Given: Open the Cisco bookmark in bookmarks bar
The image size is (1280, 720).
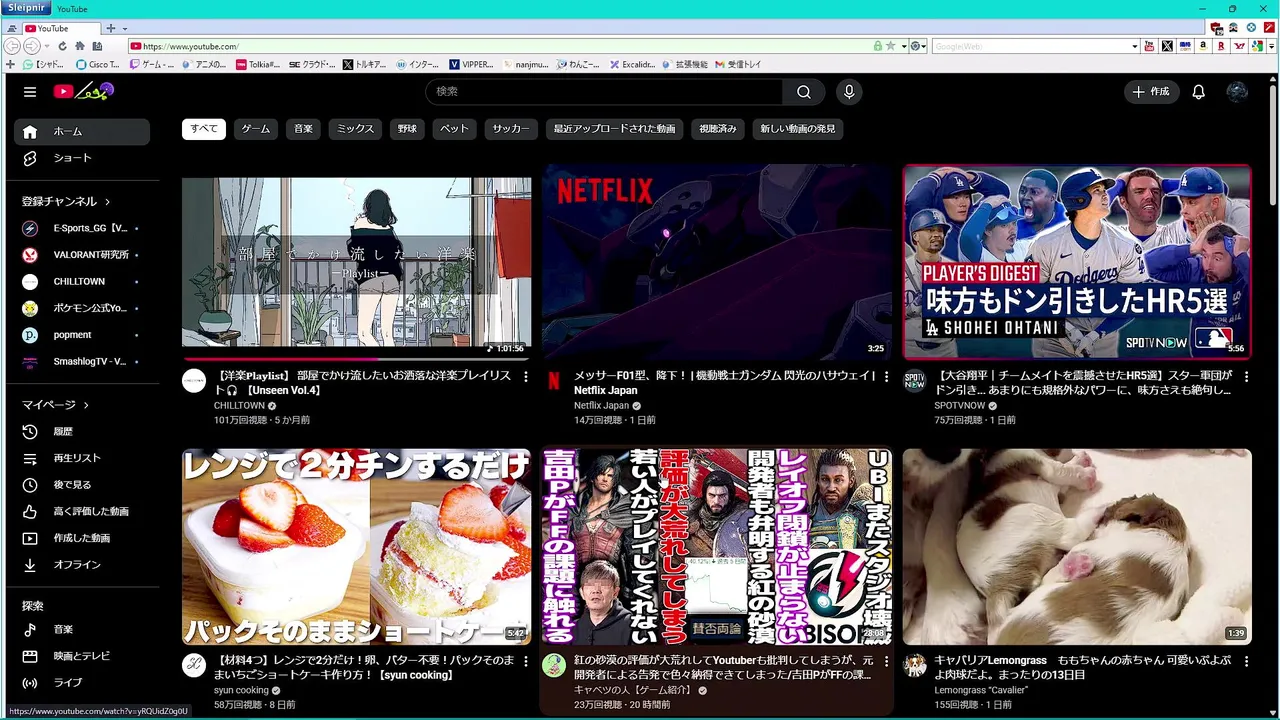Looking at the screenshot, I should (97, 64).
